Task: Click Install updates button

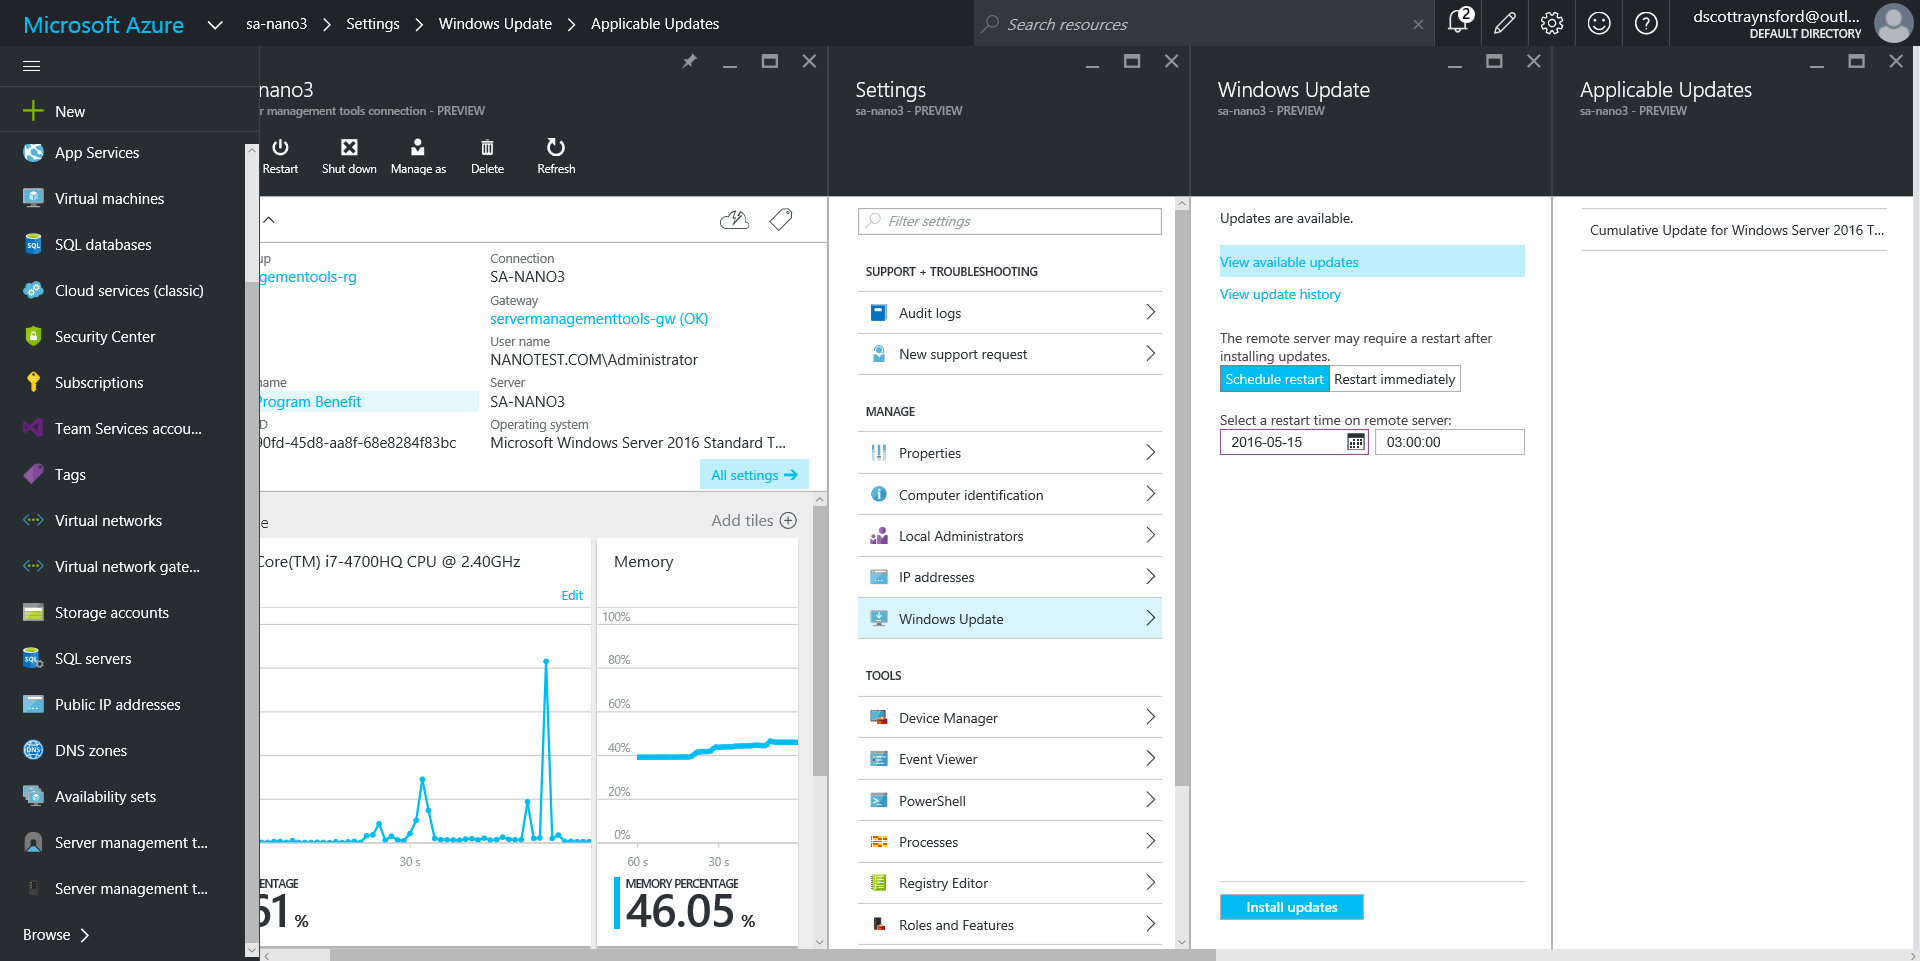Action: pos(1291,907)
